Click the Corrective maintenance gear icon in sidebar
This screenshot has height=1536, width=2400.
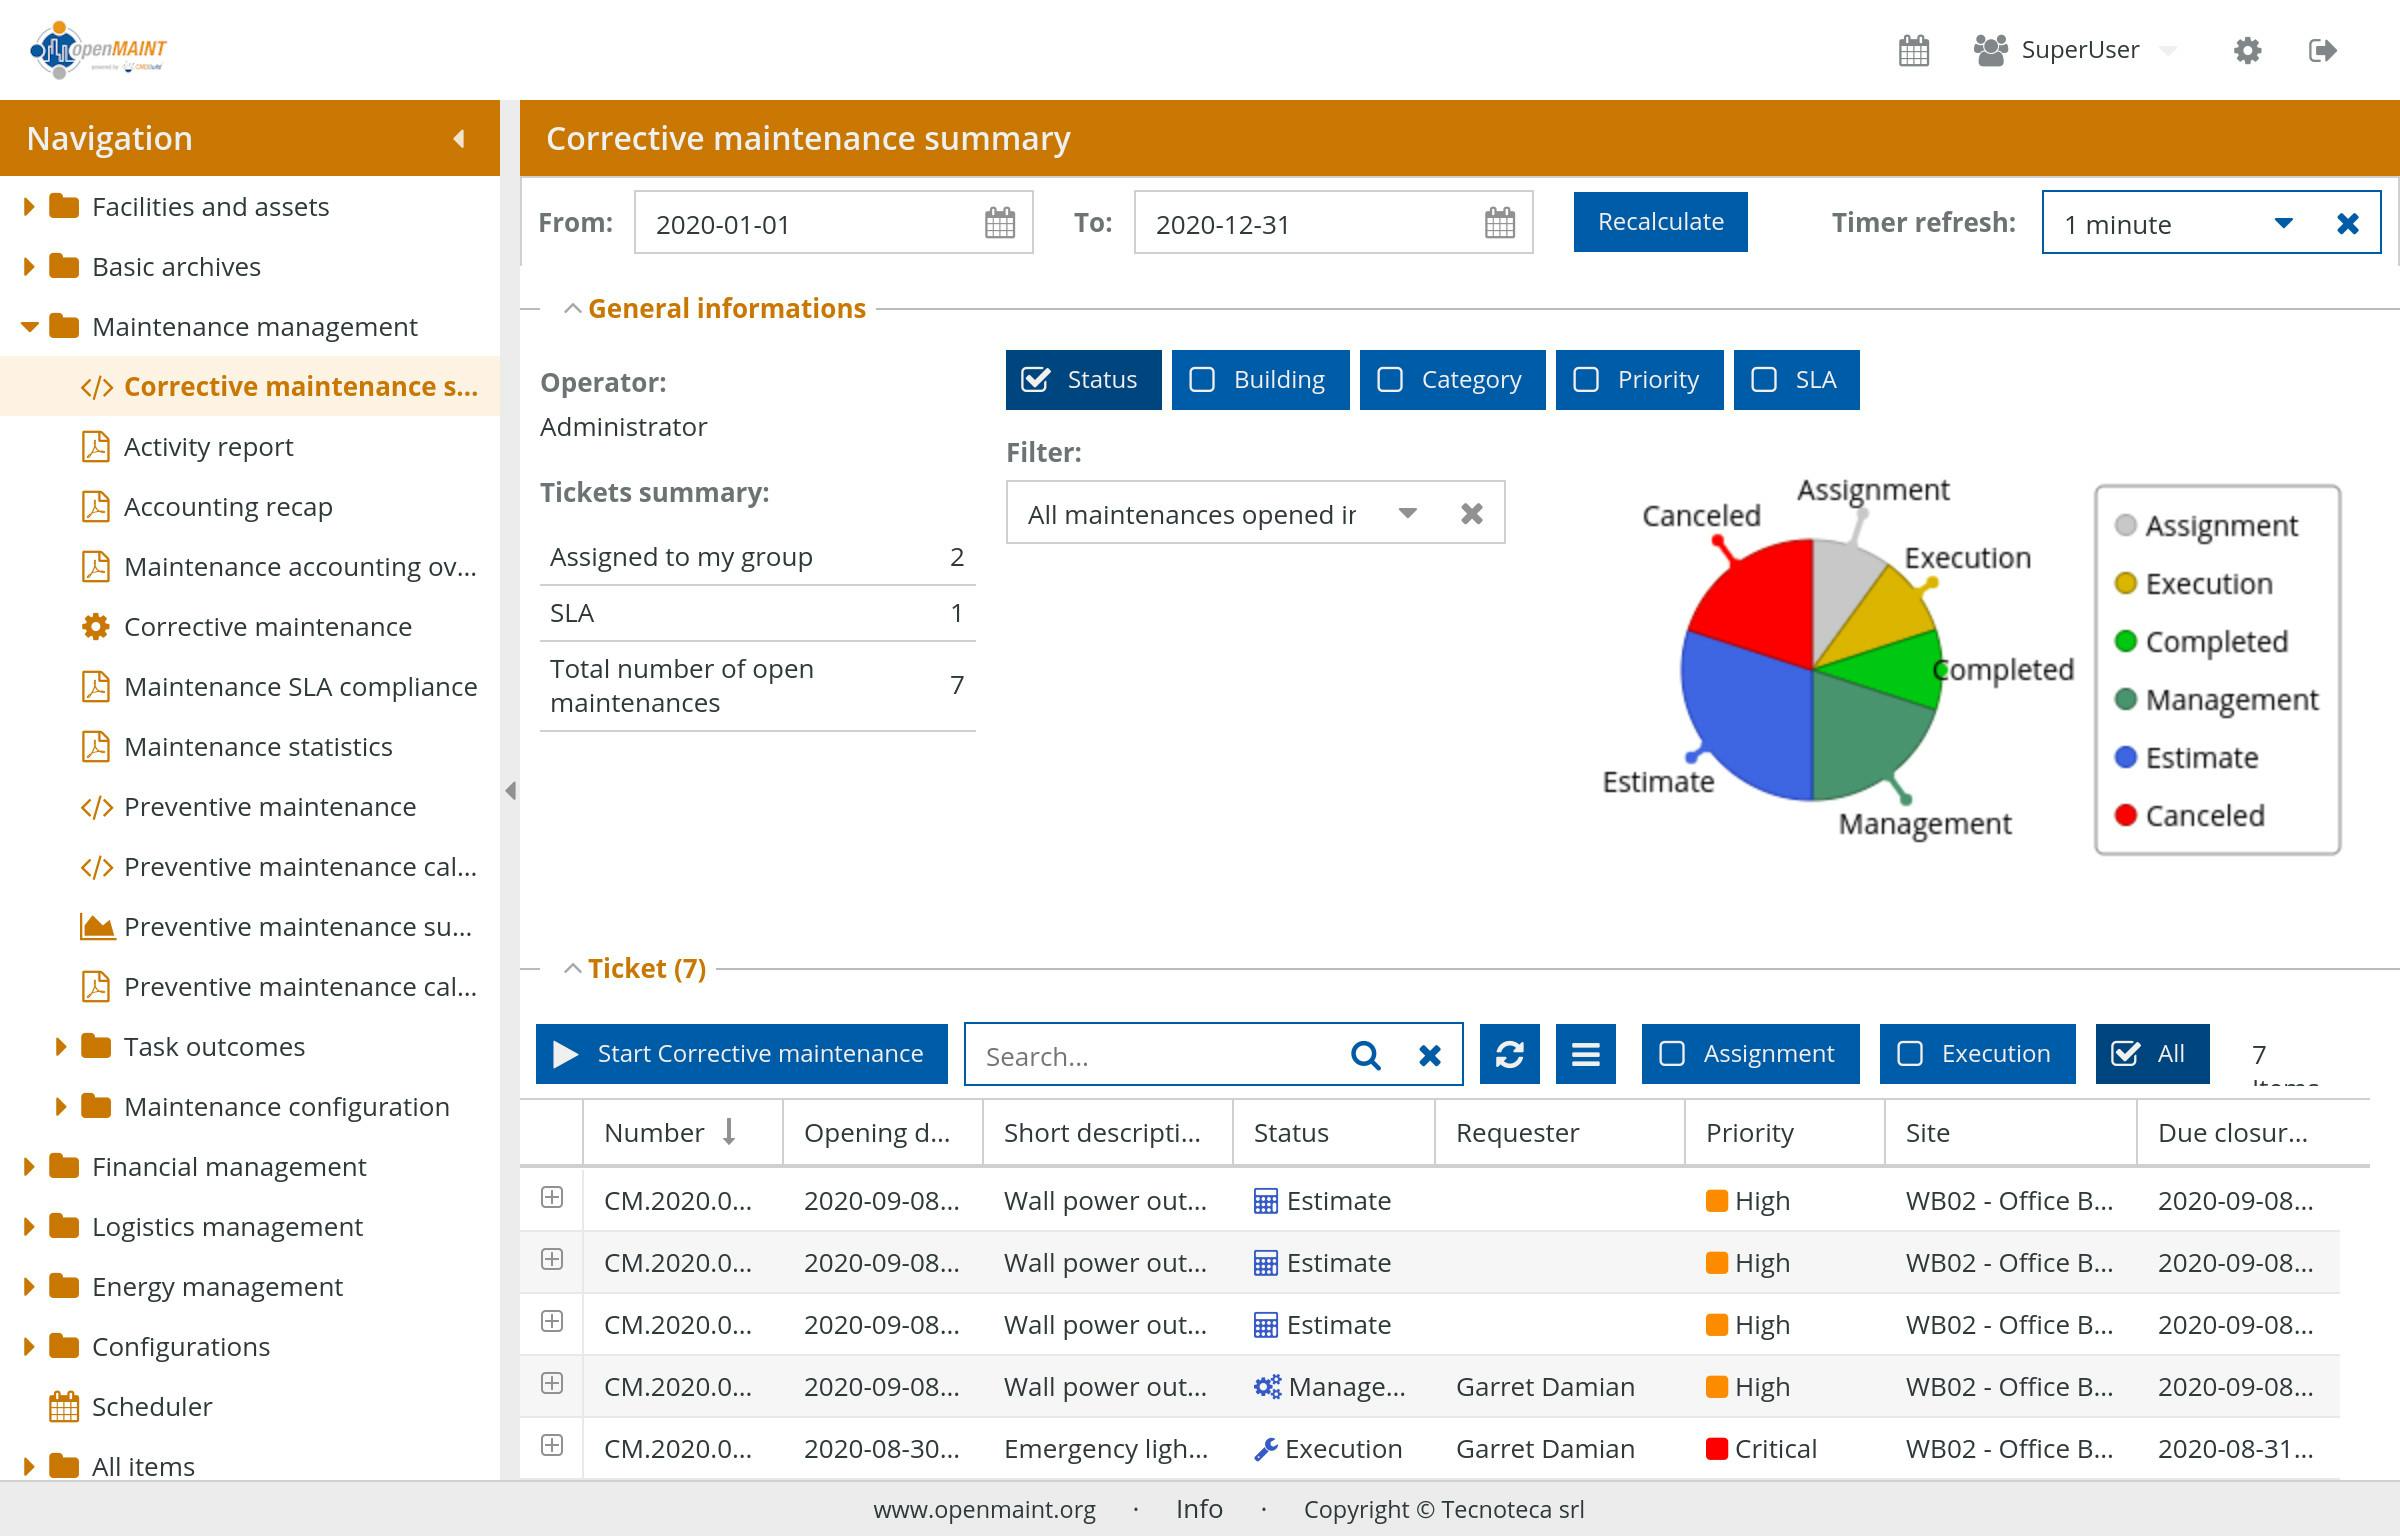(94, 626)
